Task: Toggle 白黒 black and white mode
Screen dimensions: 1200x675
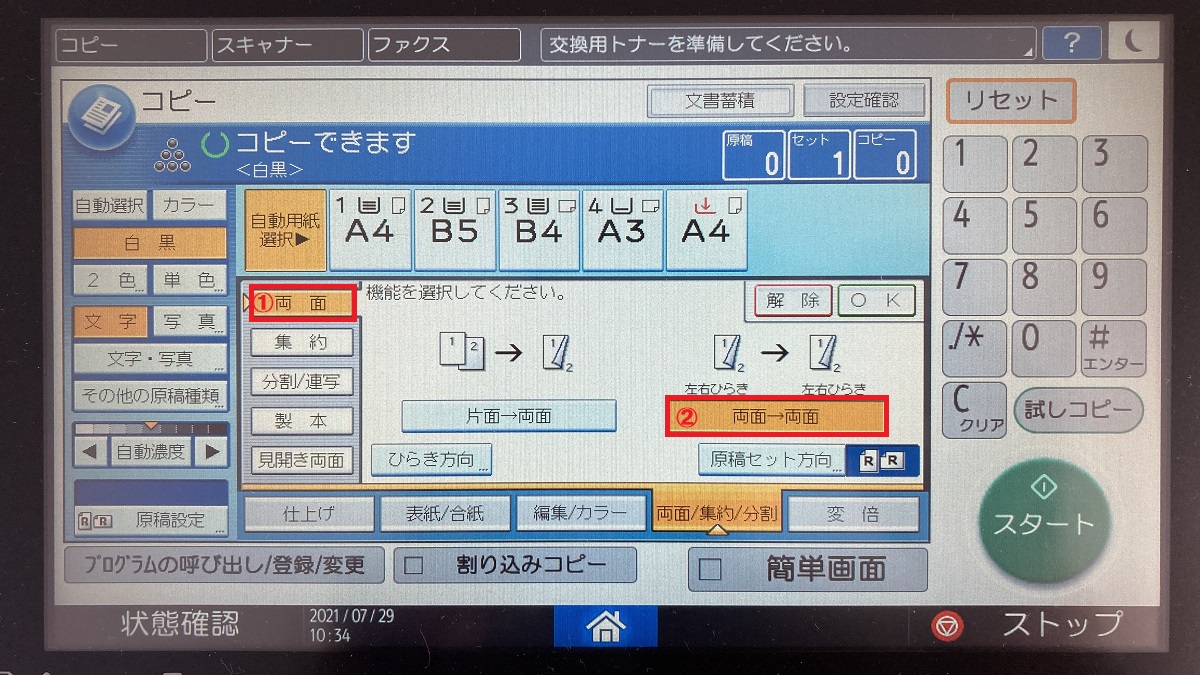Action: [x=150, y=243]
